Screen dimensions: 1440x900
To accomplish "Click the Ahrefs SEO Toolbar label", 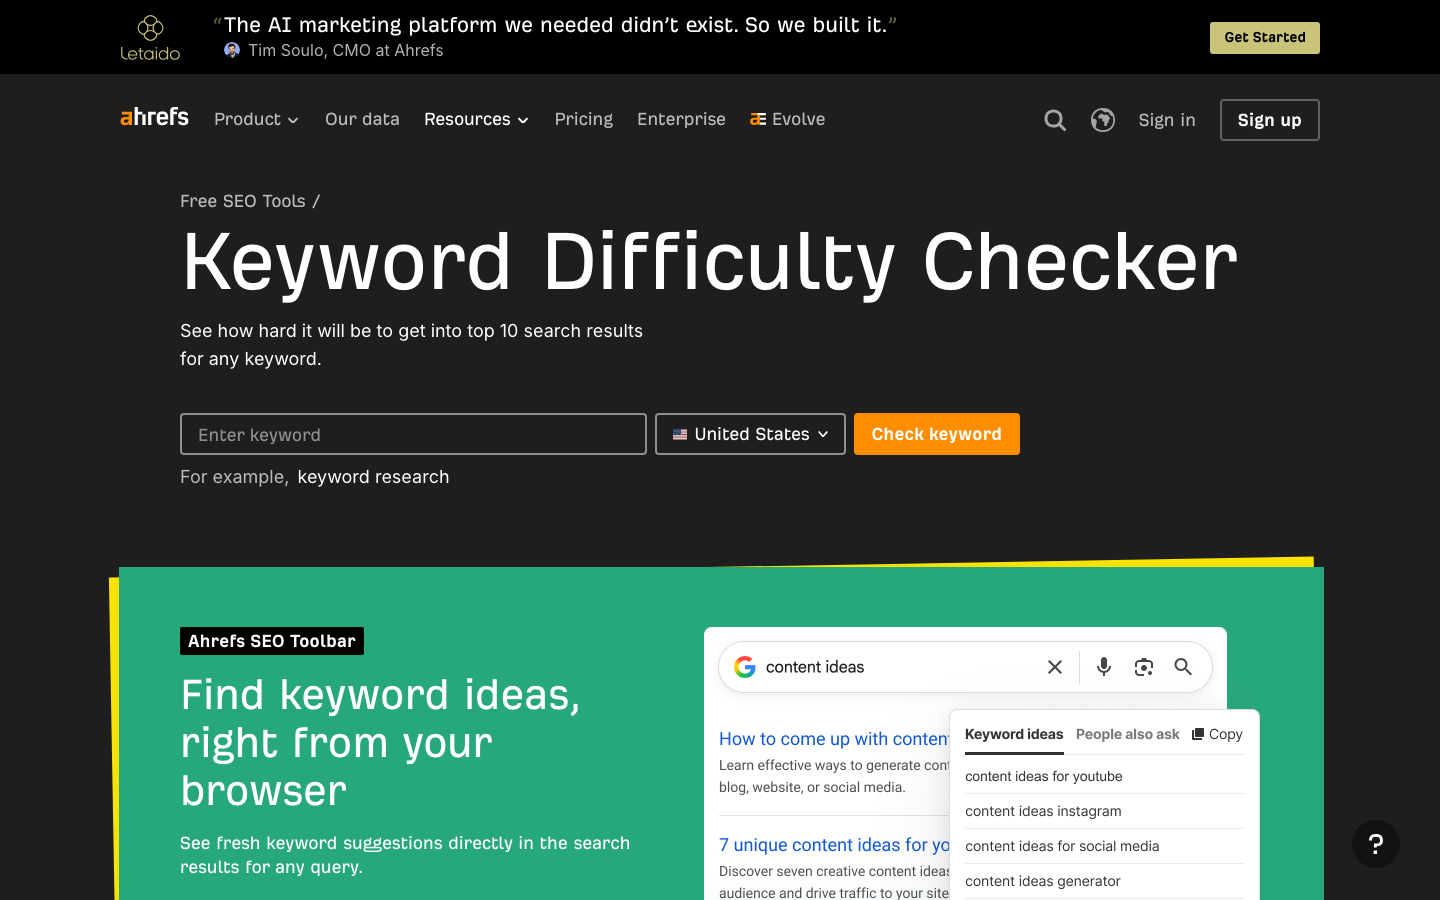I will 272,641.
